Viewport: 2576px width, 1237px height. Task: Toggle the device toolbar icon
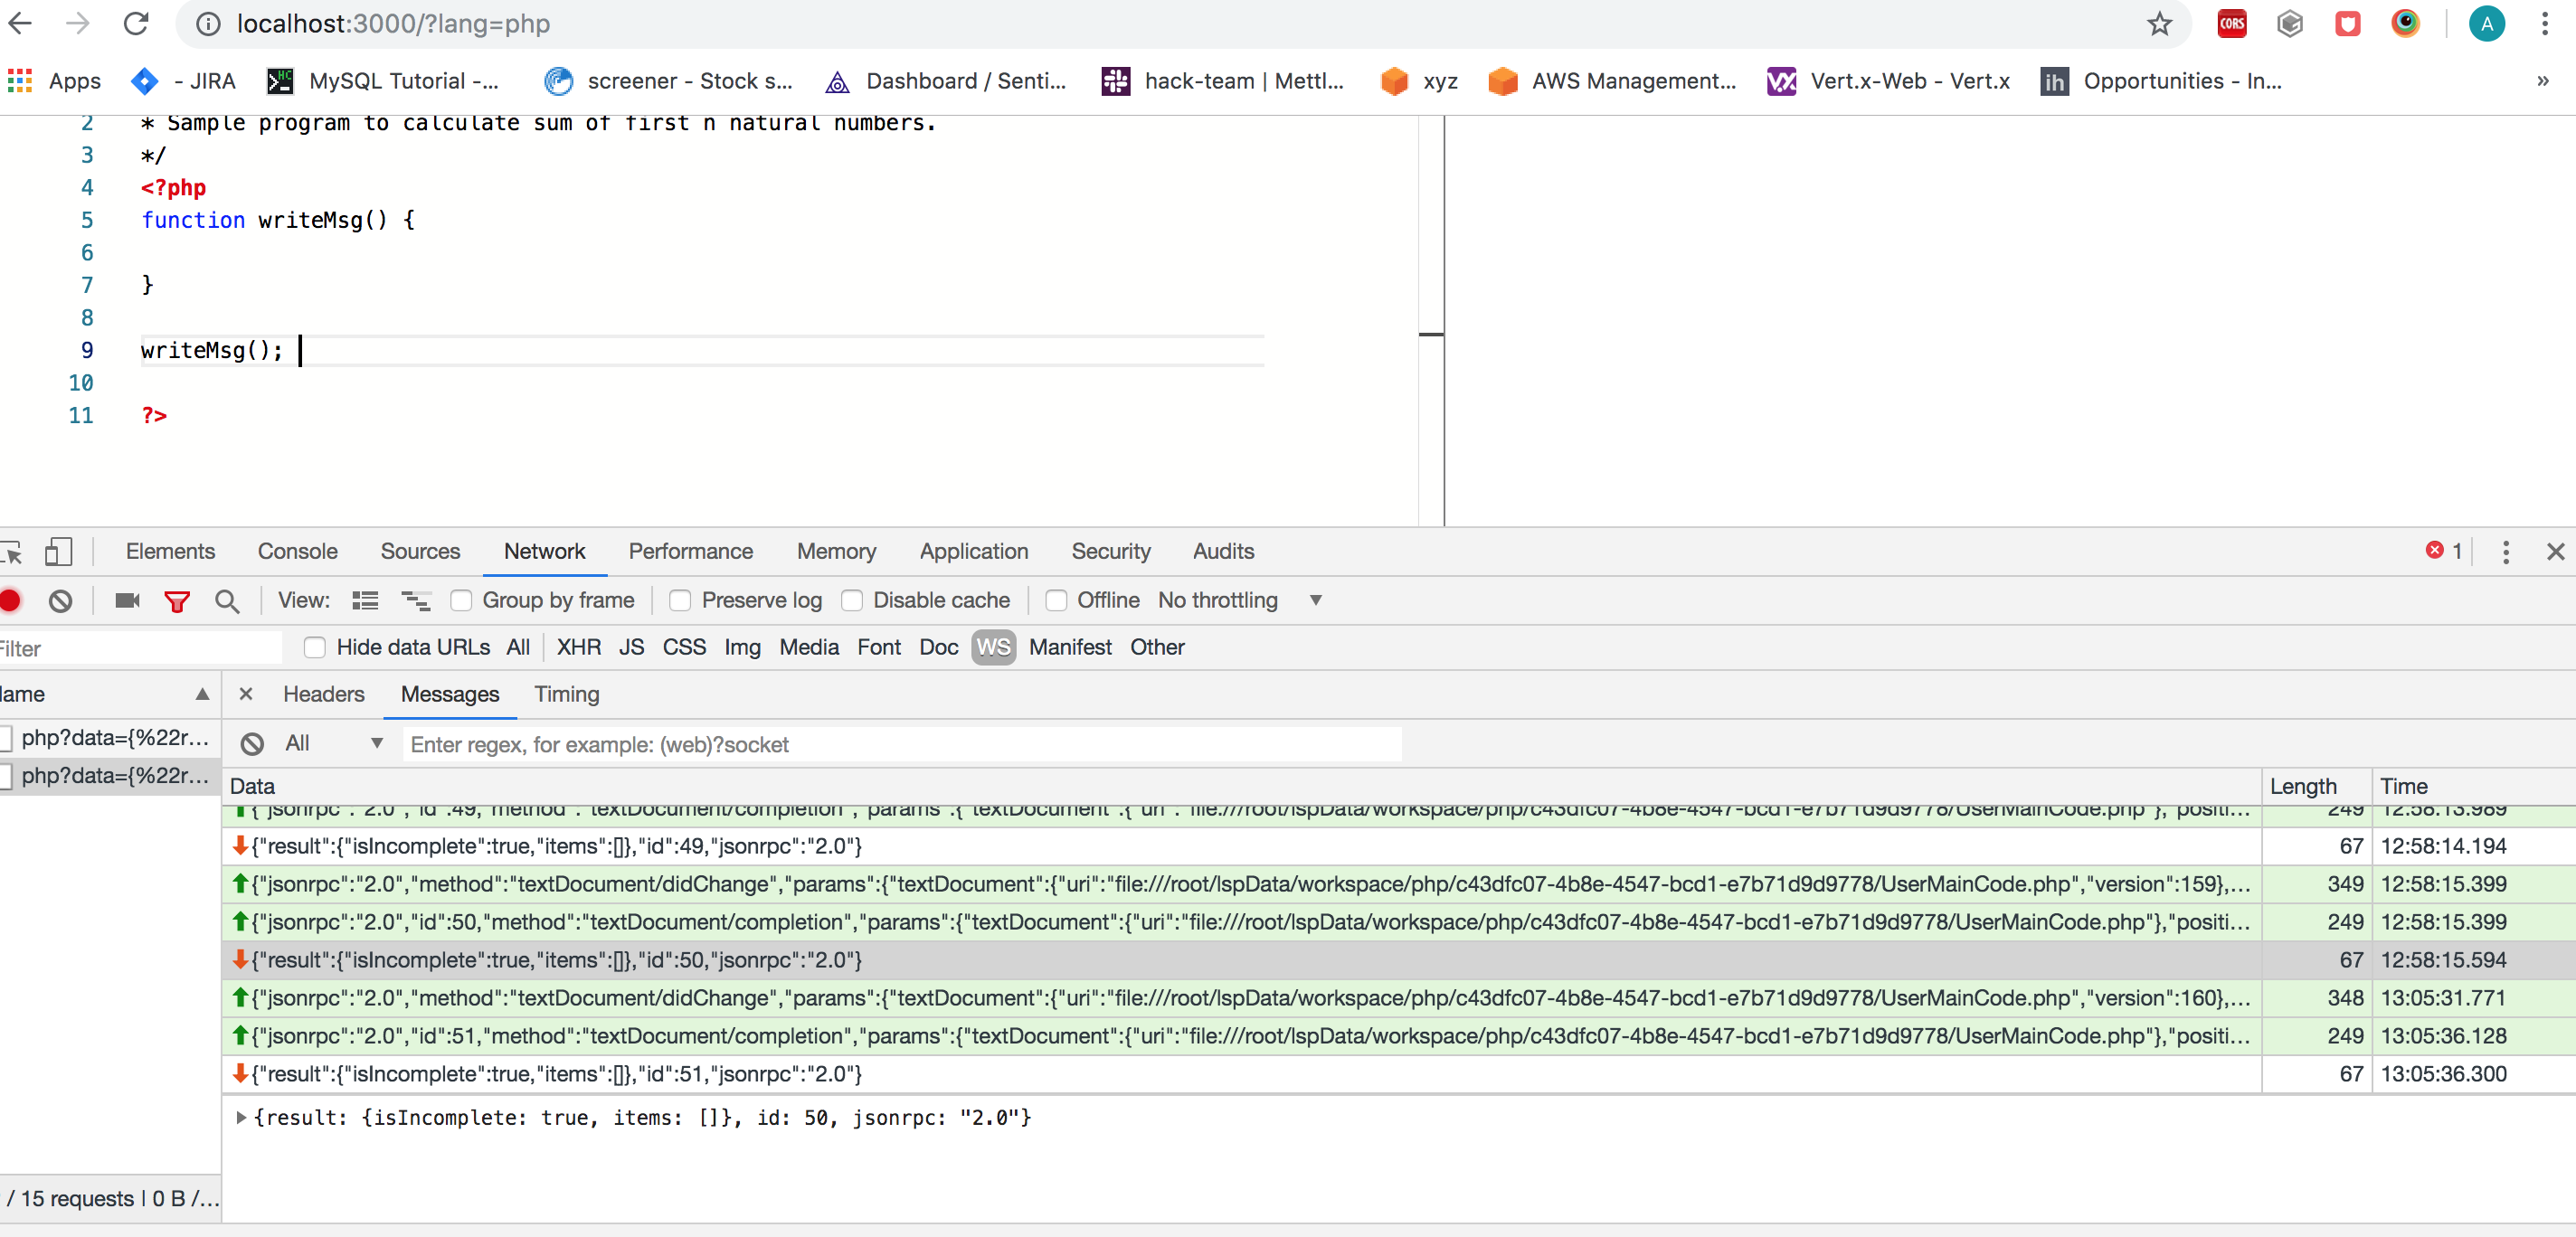58,551
